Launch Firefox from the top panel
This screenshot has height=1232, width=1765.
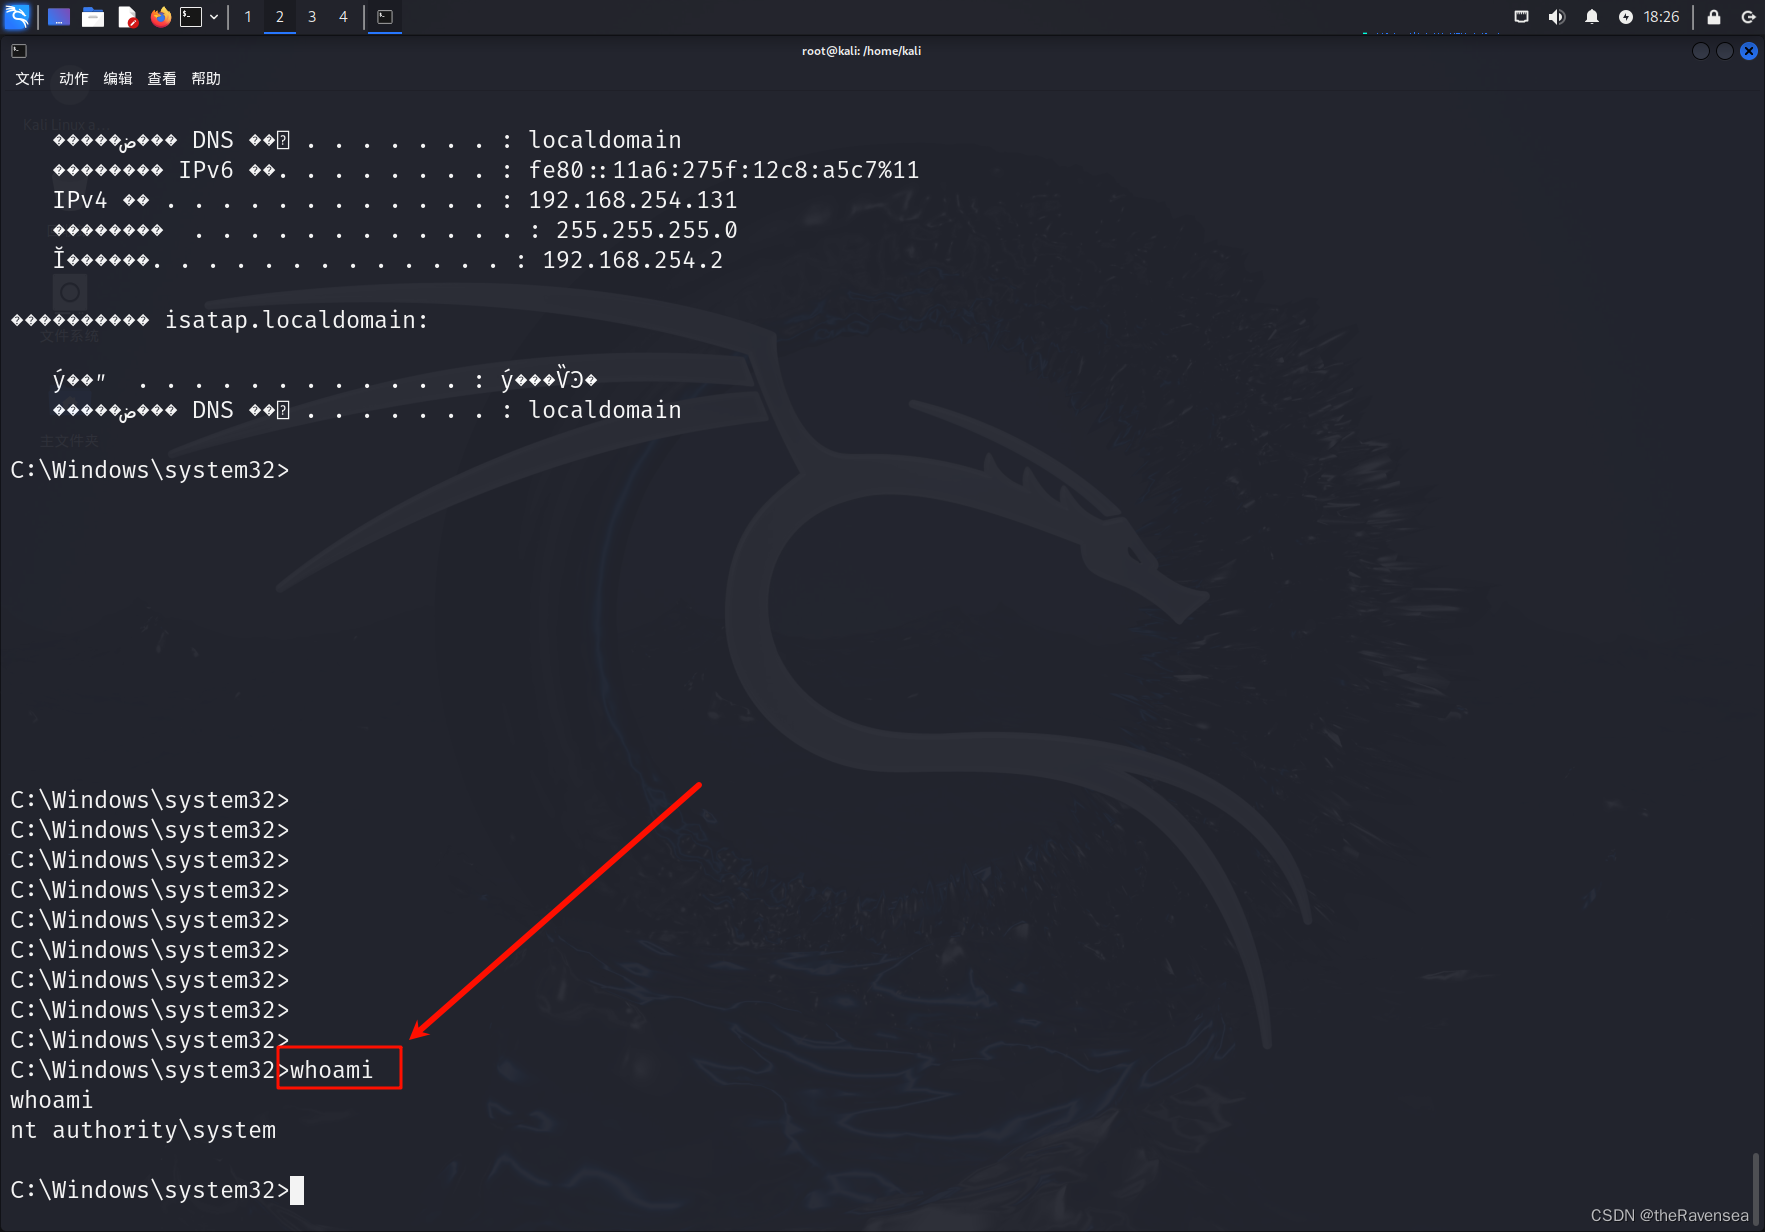pos(160,17)
